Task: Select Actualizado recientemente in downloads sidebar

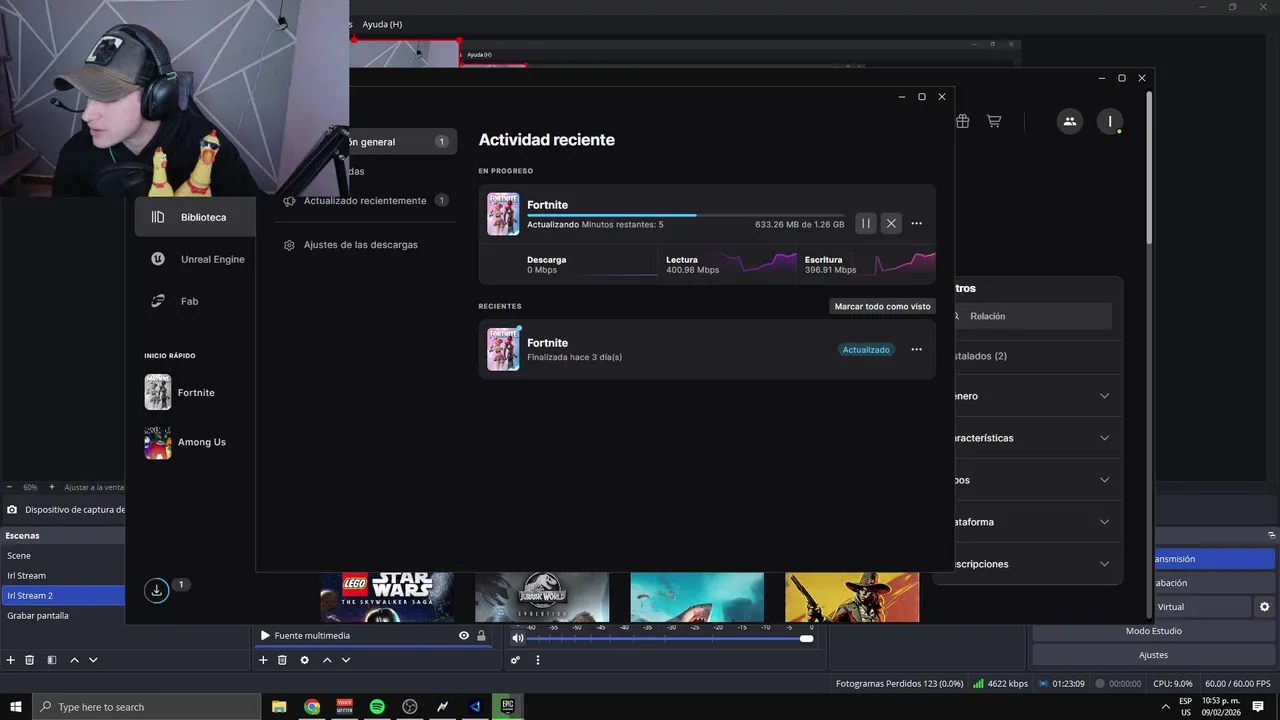Action: [367, 200]
